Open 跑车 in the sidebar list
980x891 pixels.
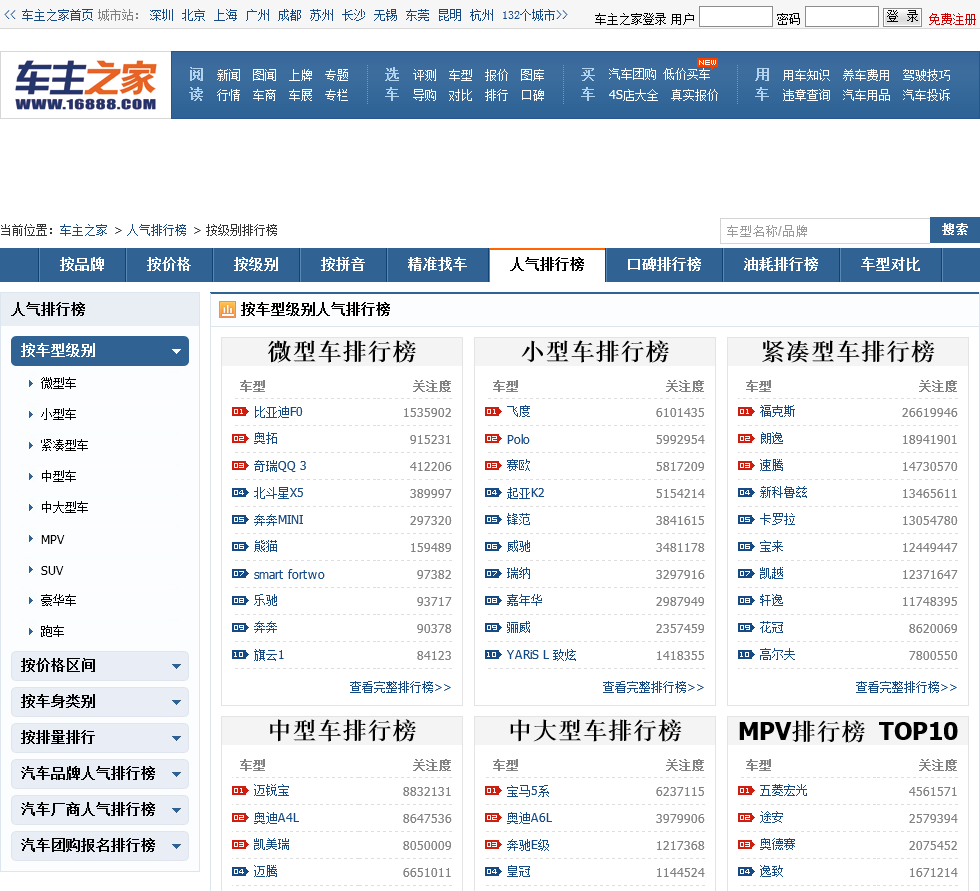pyautogui.click(x=52, y=632)
